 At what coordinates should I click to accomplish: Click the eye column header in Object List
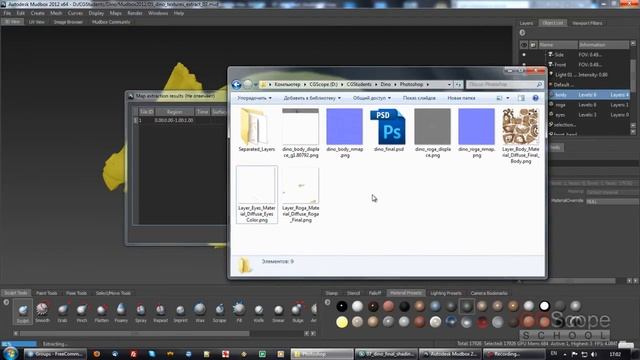pyautogui.click(x=524, y=44)
